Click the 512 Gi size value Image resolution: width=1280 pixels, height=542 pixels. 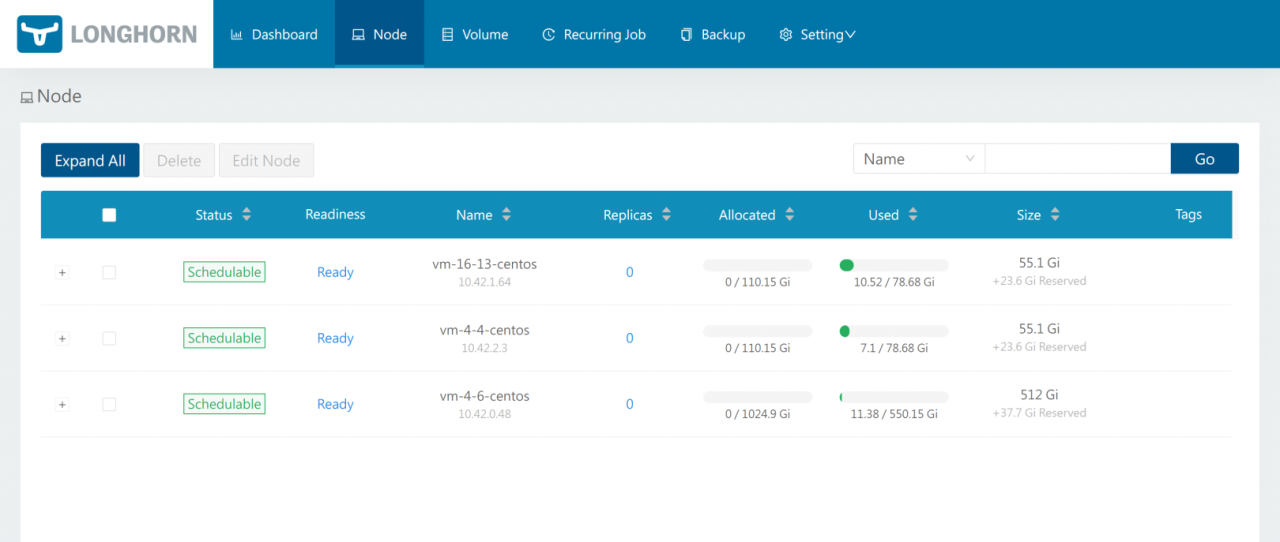coord(1039,395)
